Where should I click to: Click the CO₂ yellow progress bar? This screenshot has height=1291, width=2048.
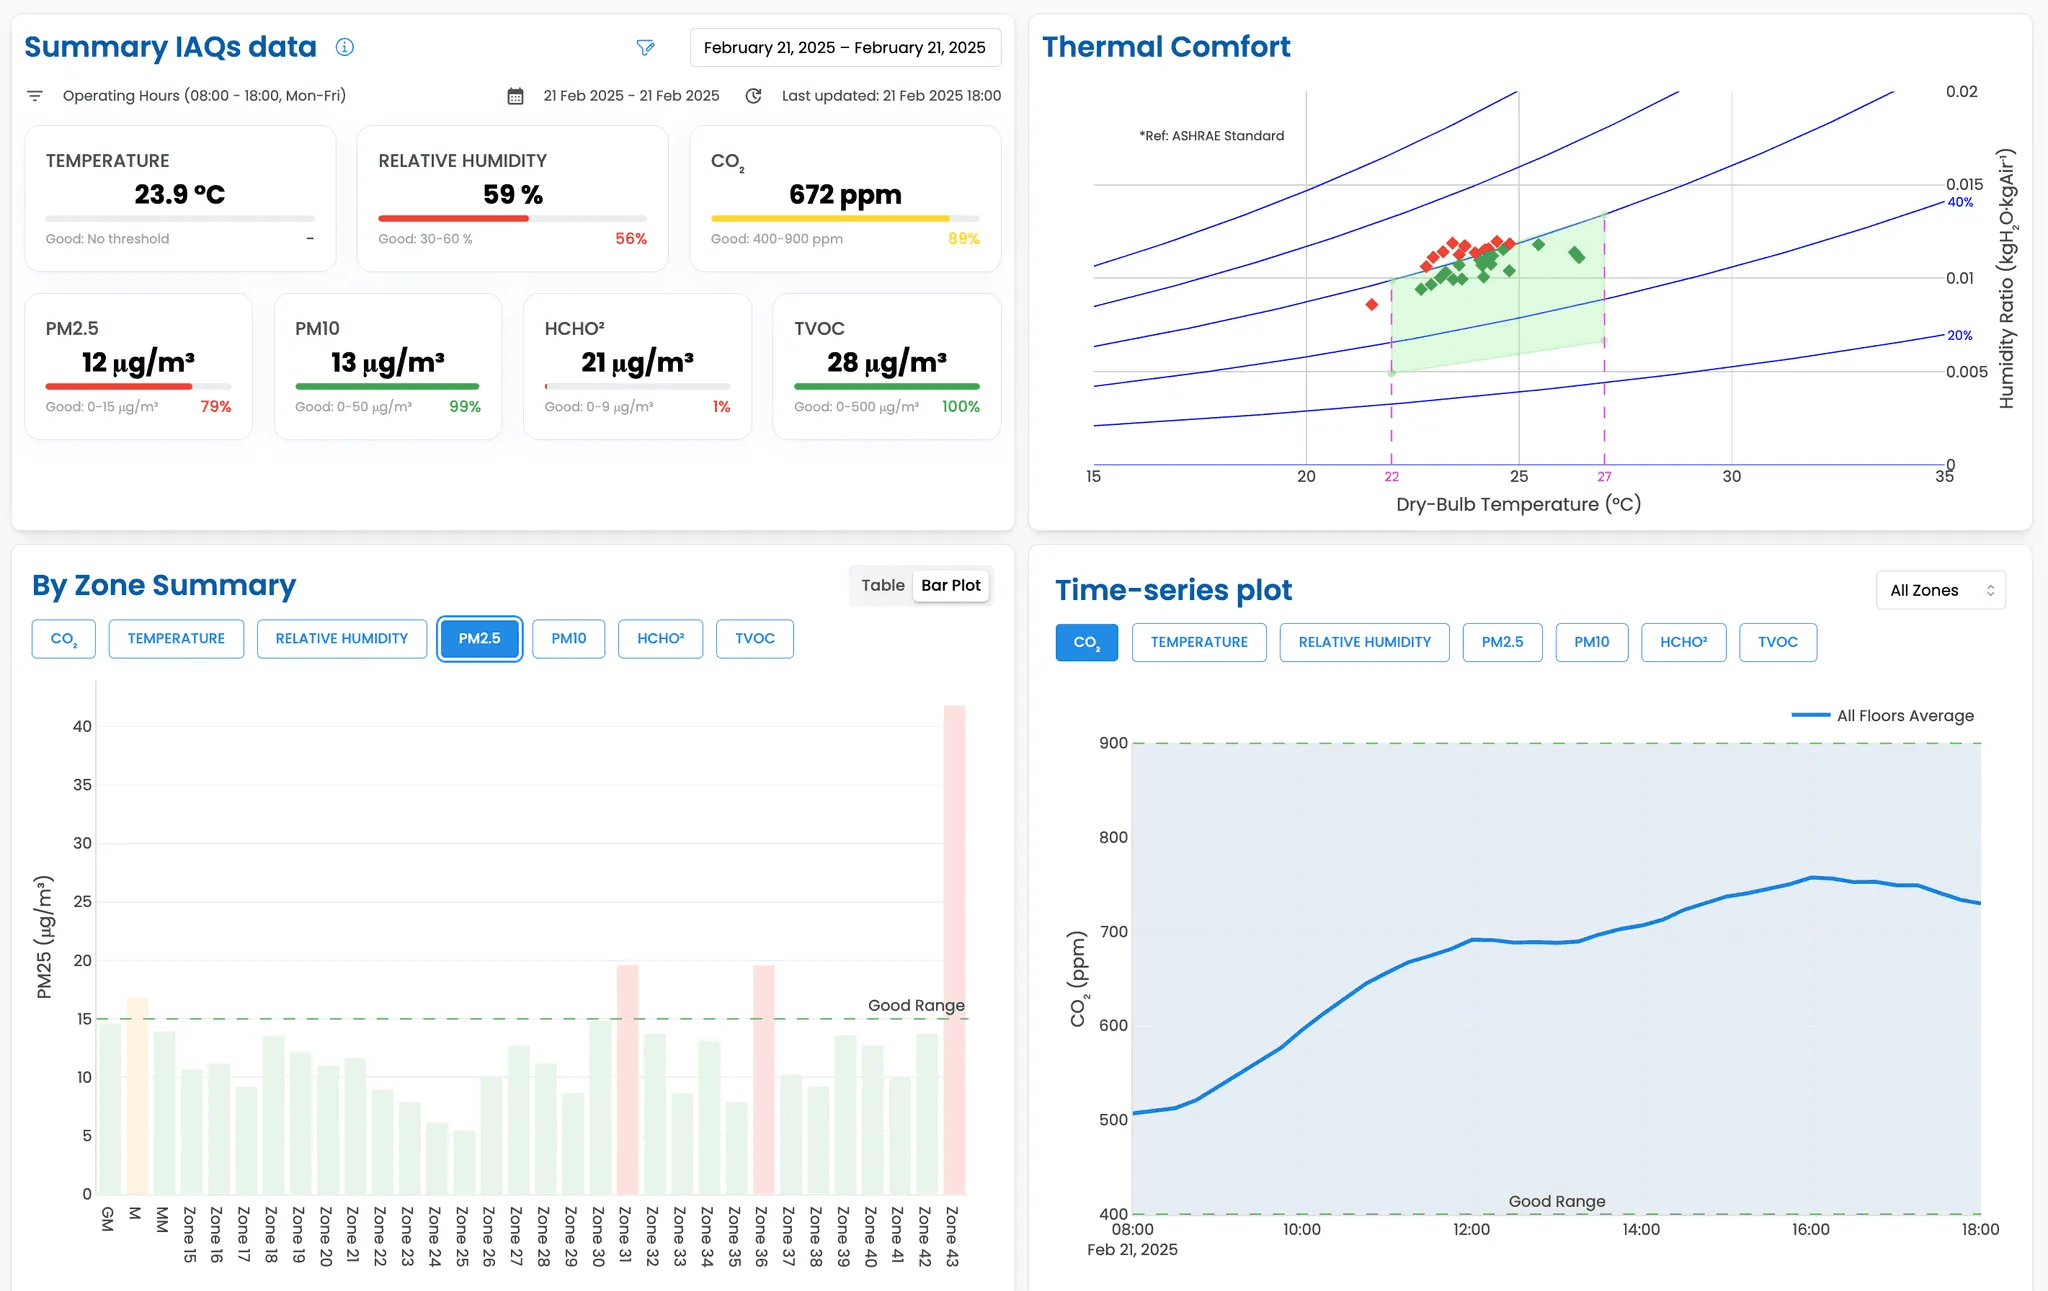click(830, 218)
